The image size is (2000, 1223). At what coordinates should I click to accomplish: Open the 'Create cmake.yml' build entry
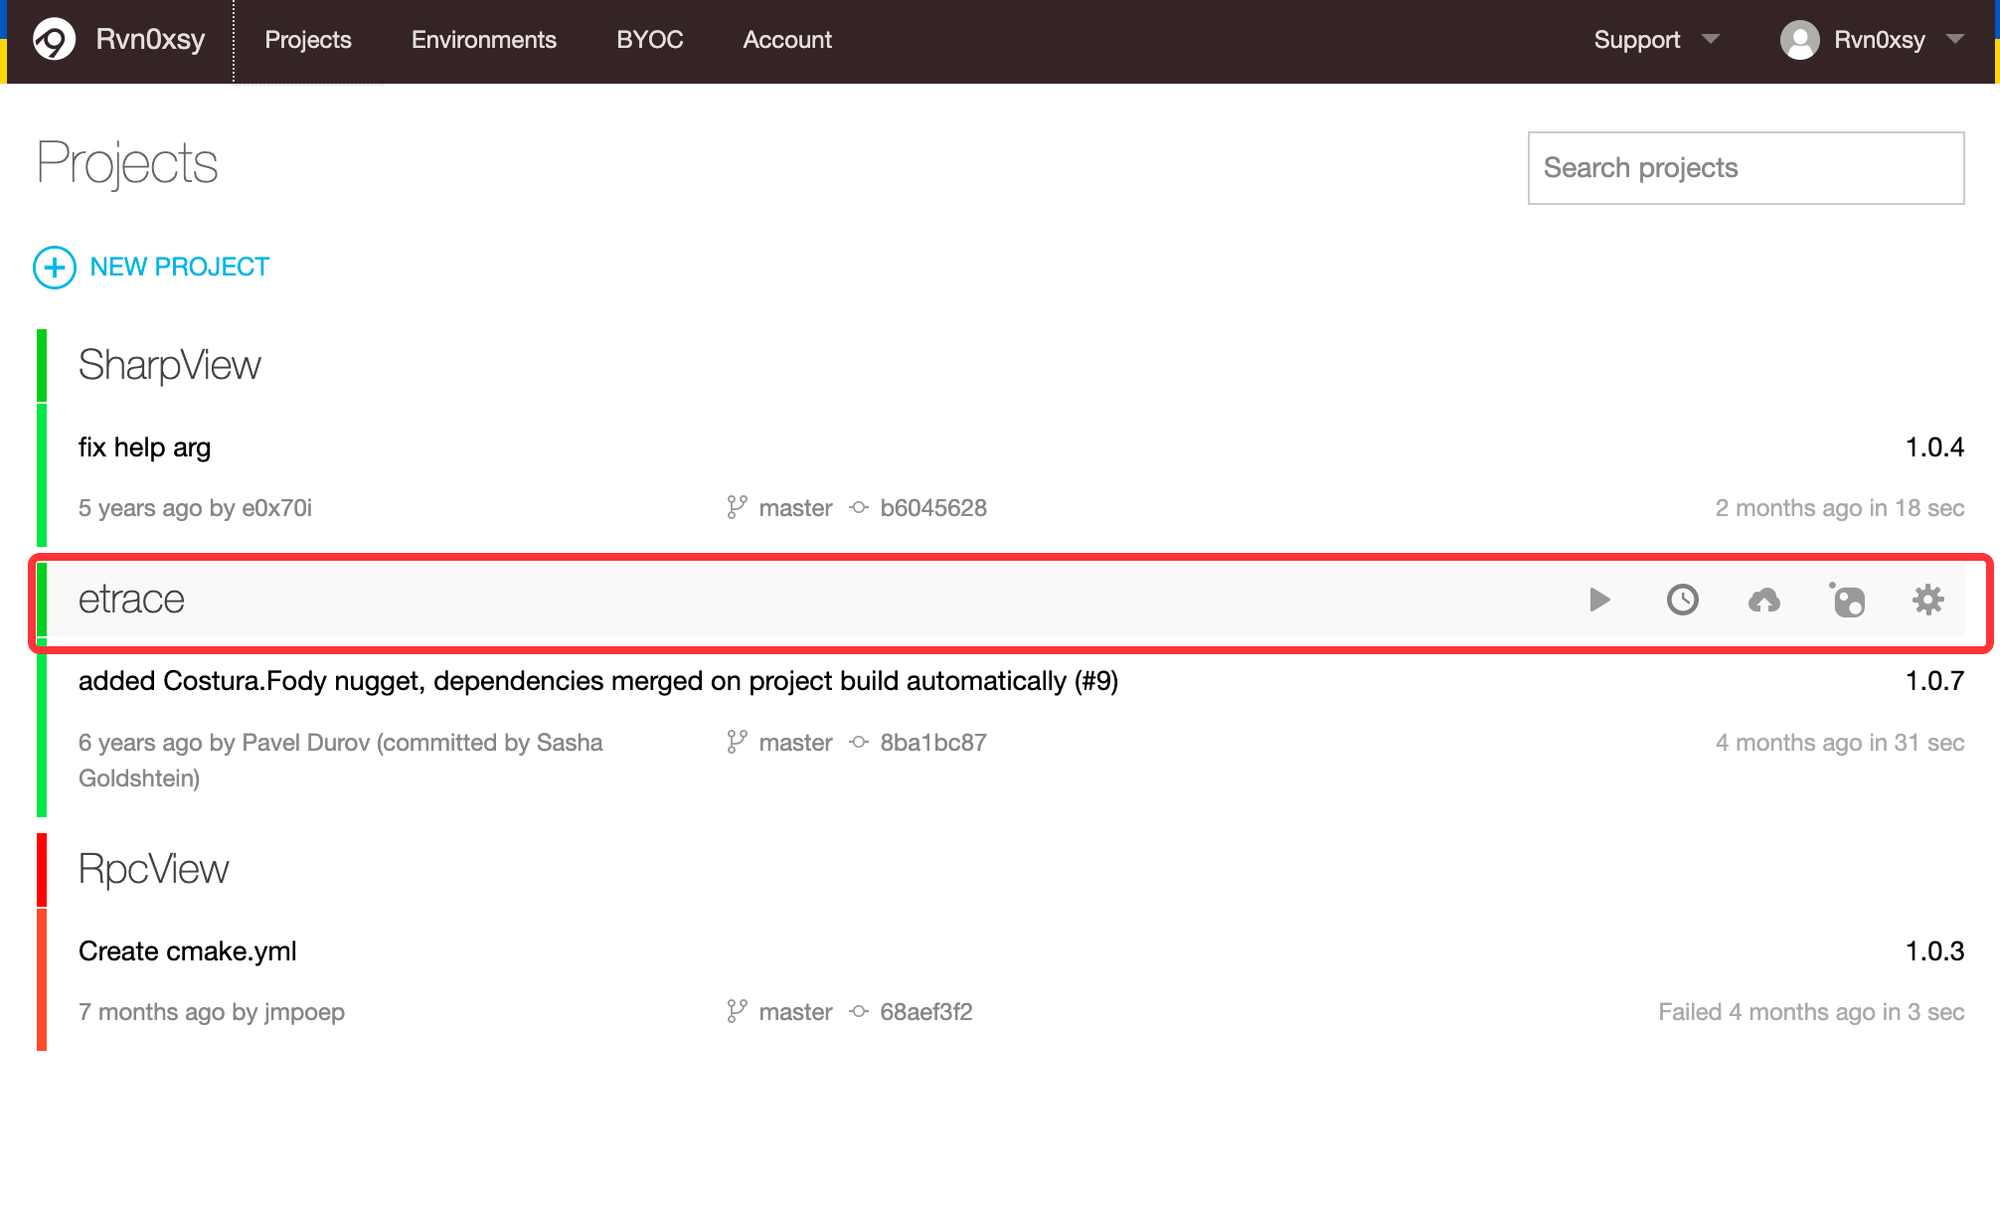click(187, 951)
